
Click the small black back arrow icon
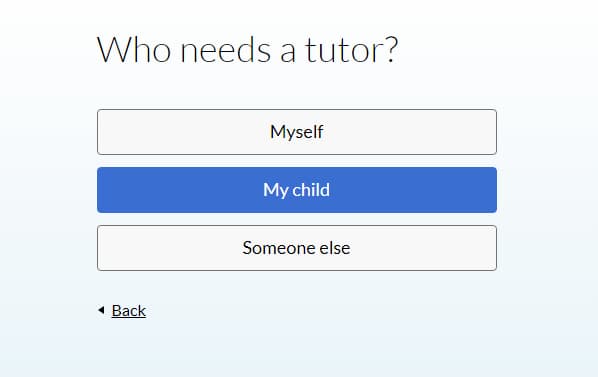click(101, 310)
